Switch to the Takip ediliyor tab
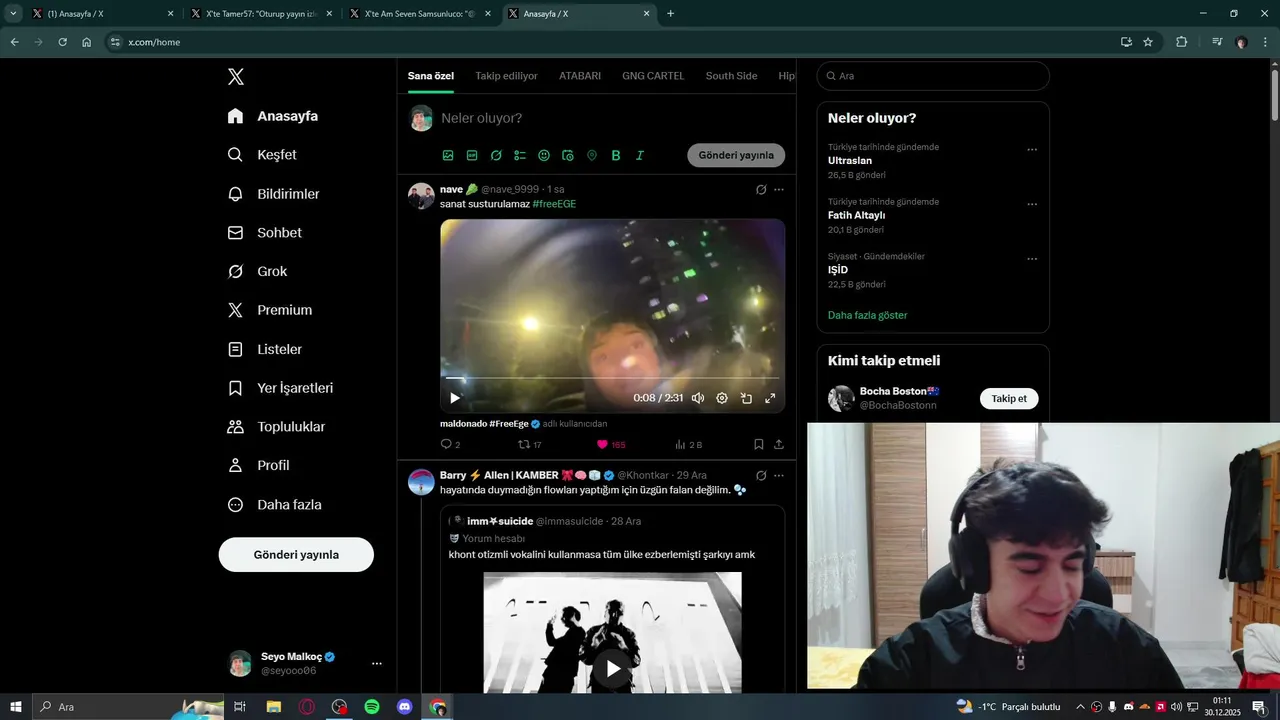Viewport: 1280px width, 720px height. [506, 76]
